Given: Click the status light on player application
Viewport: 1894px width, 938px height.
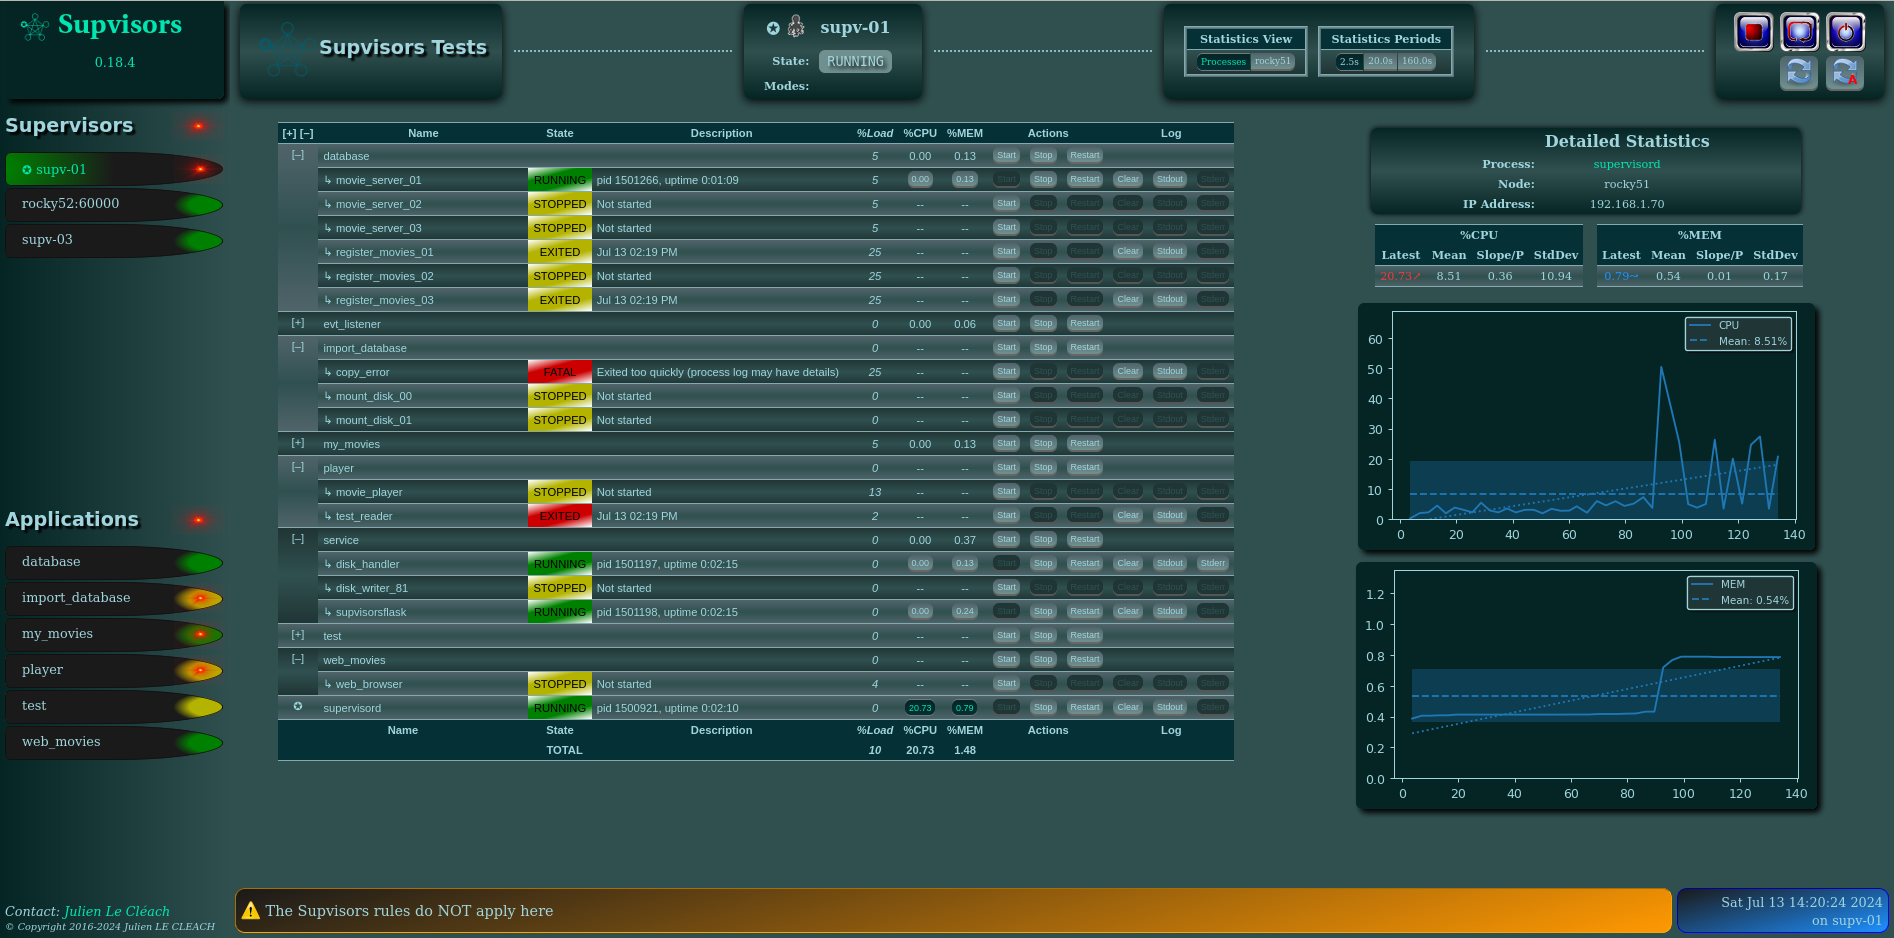Looking at the screenshot, I should (x=200, y=671).
